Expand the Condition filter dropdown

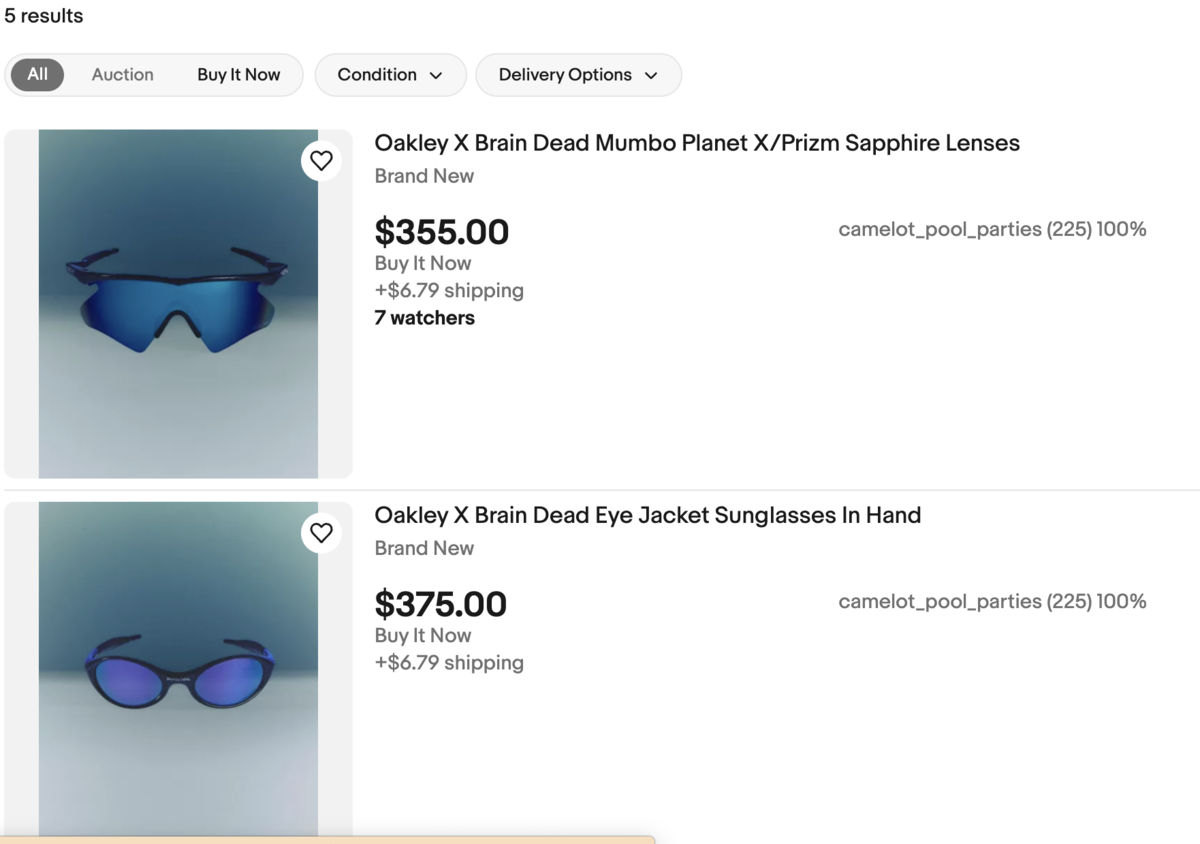390,75
